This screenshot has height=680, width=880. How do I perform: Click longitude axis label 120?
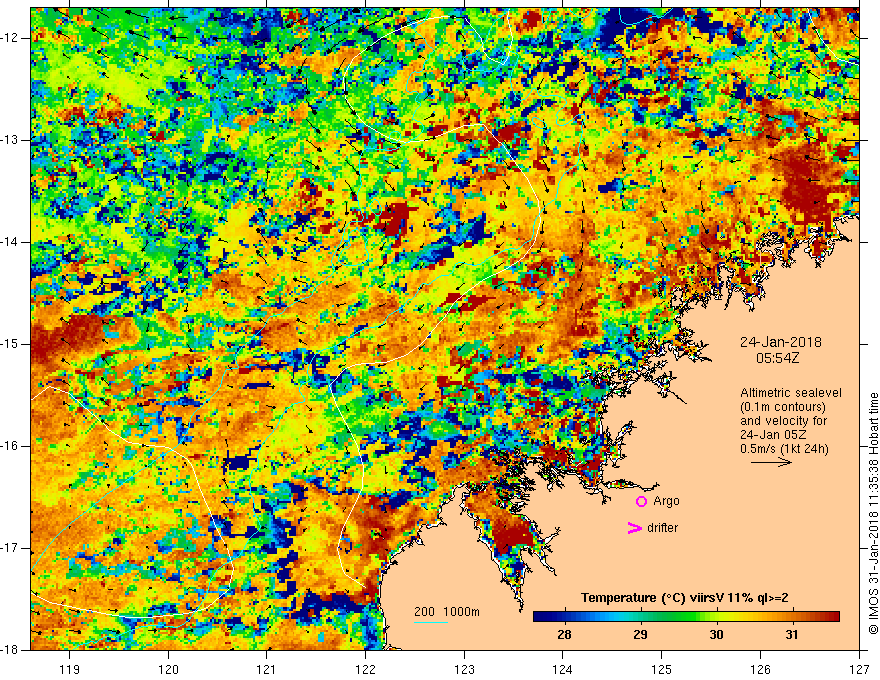[168, 669]
